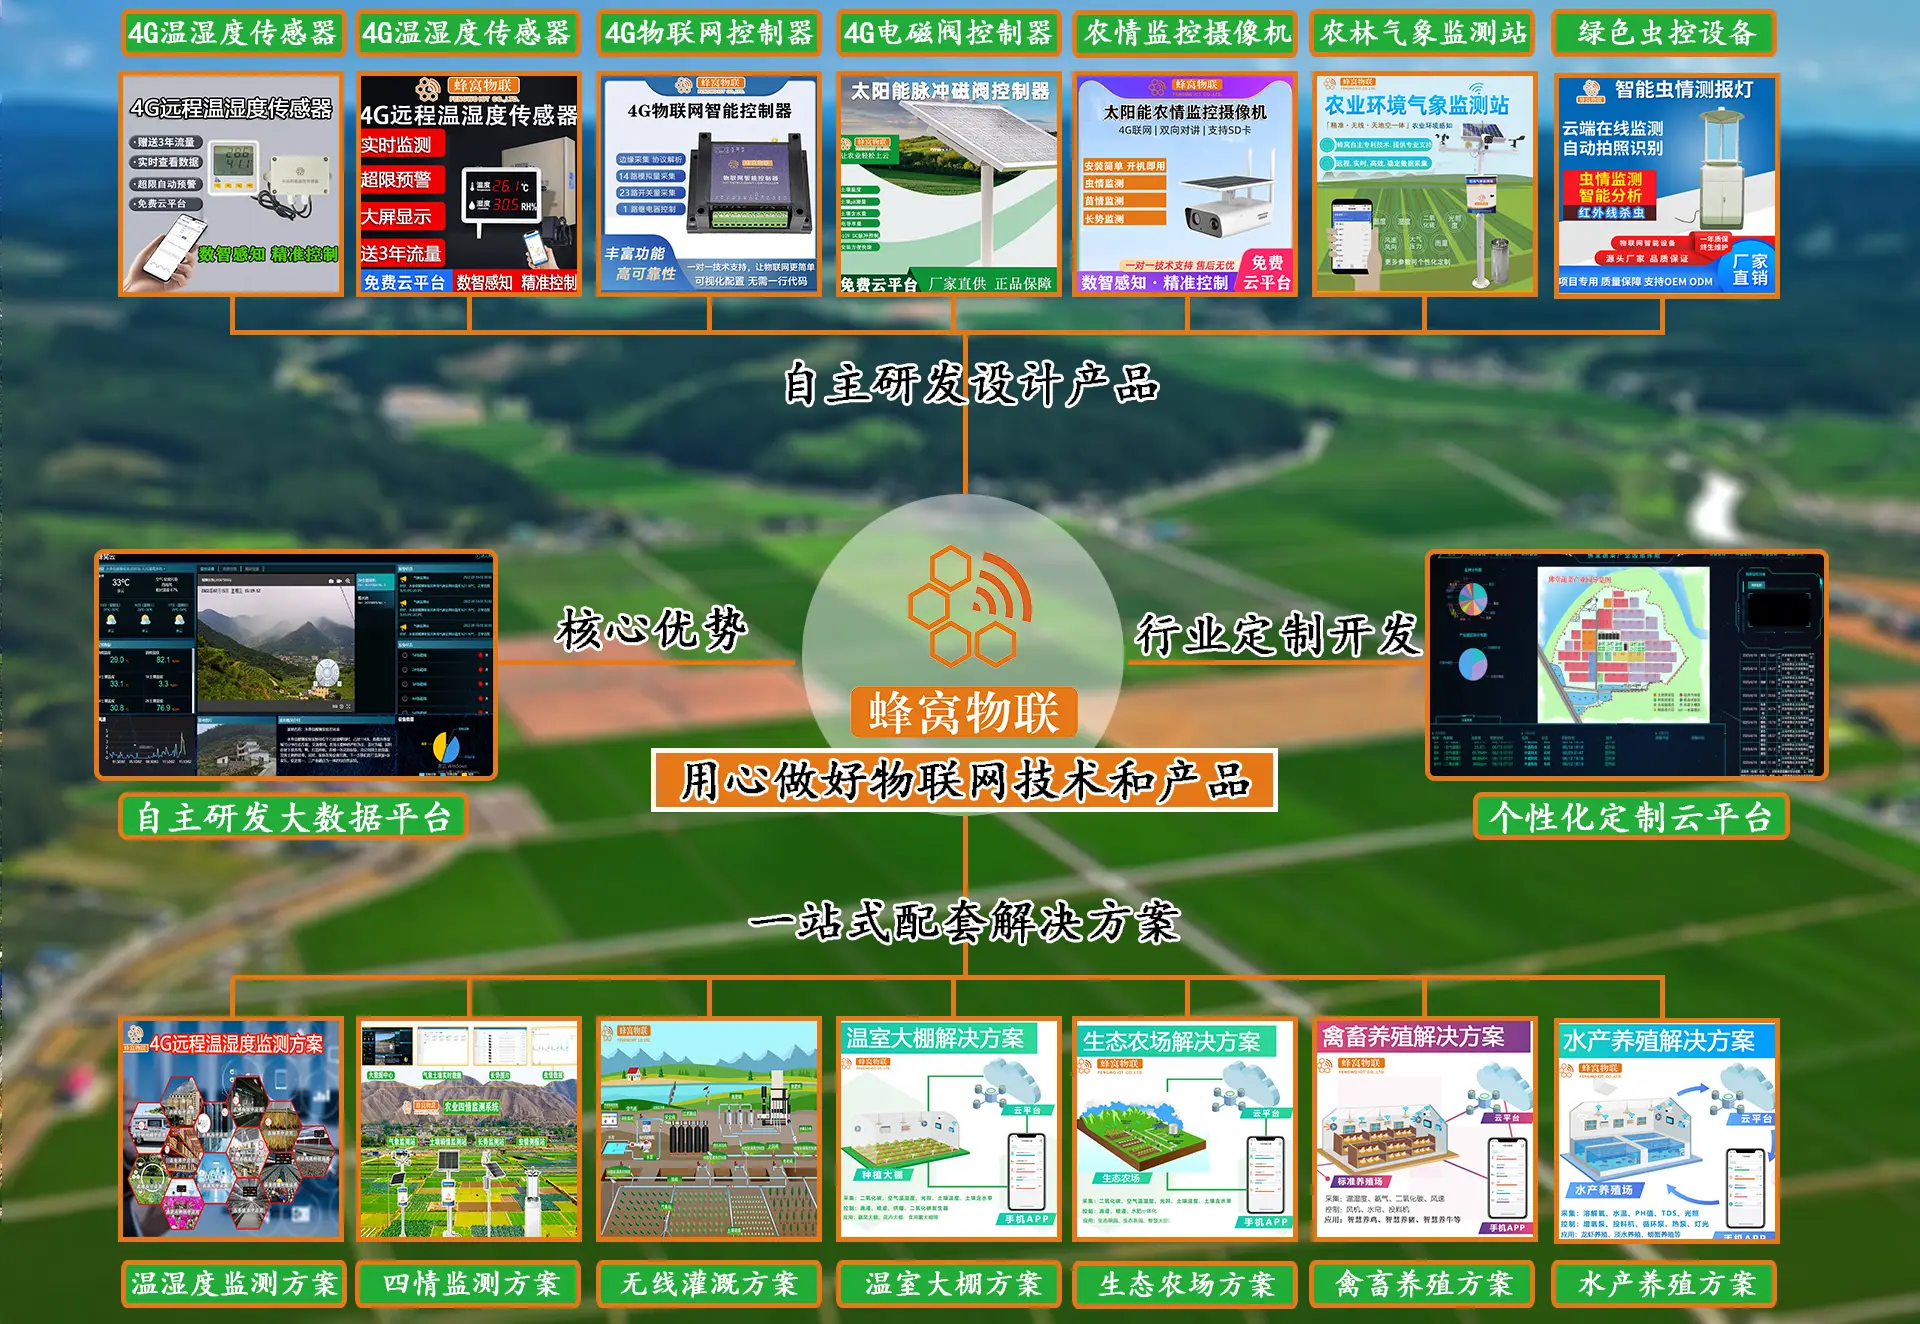Click the 用心做好物联网技术和产品 slogan banner
The width and height of the screenshot is (1920, 1324).
click(965, 780)
